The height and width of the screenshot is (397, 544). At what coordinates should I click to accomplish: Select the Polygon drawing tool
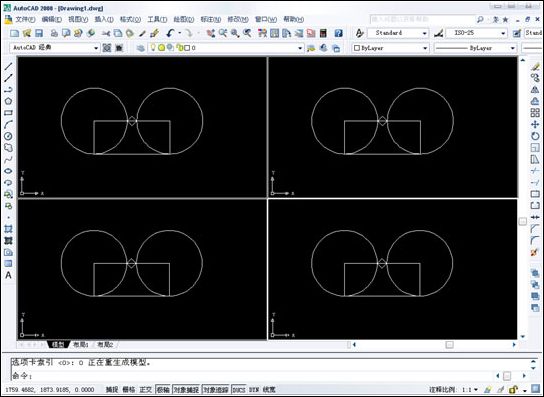point(8,101)
